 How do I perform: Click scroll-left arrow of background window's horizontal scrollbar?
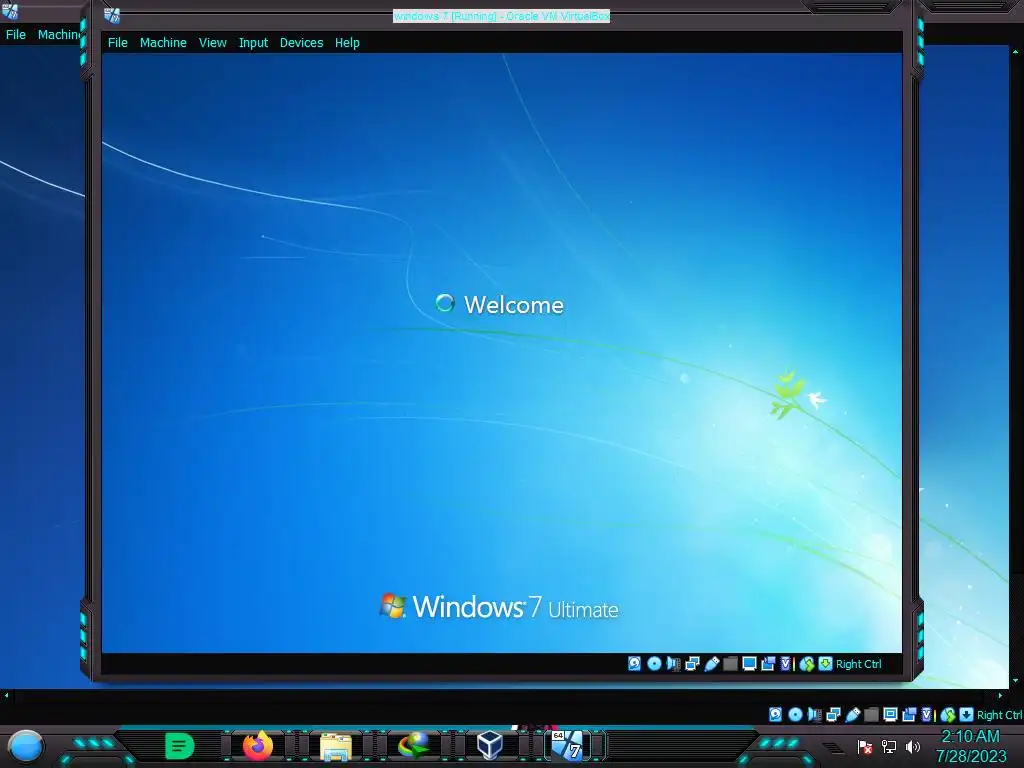pyautogui.click(x=7, y=696)
